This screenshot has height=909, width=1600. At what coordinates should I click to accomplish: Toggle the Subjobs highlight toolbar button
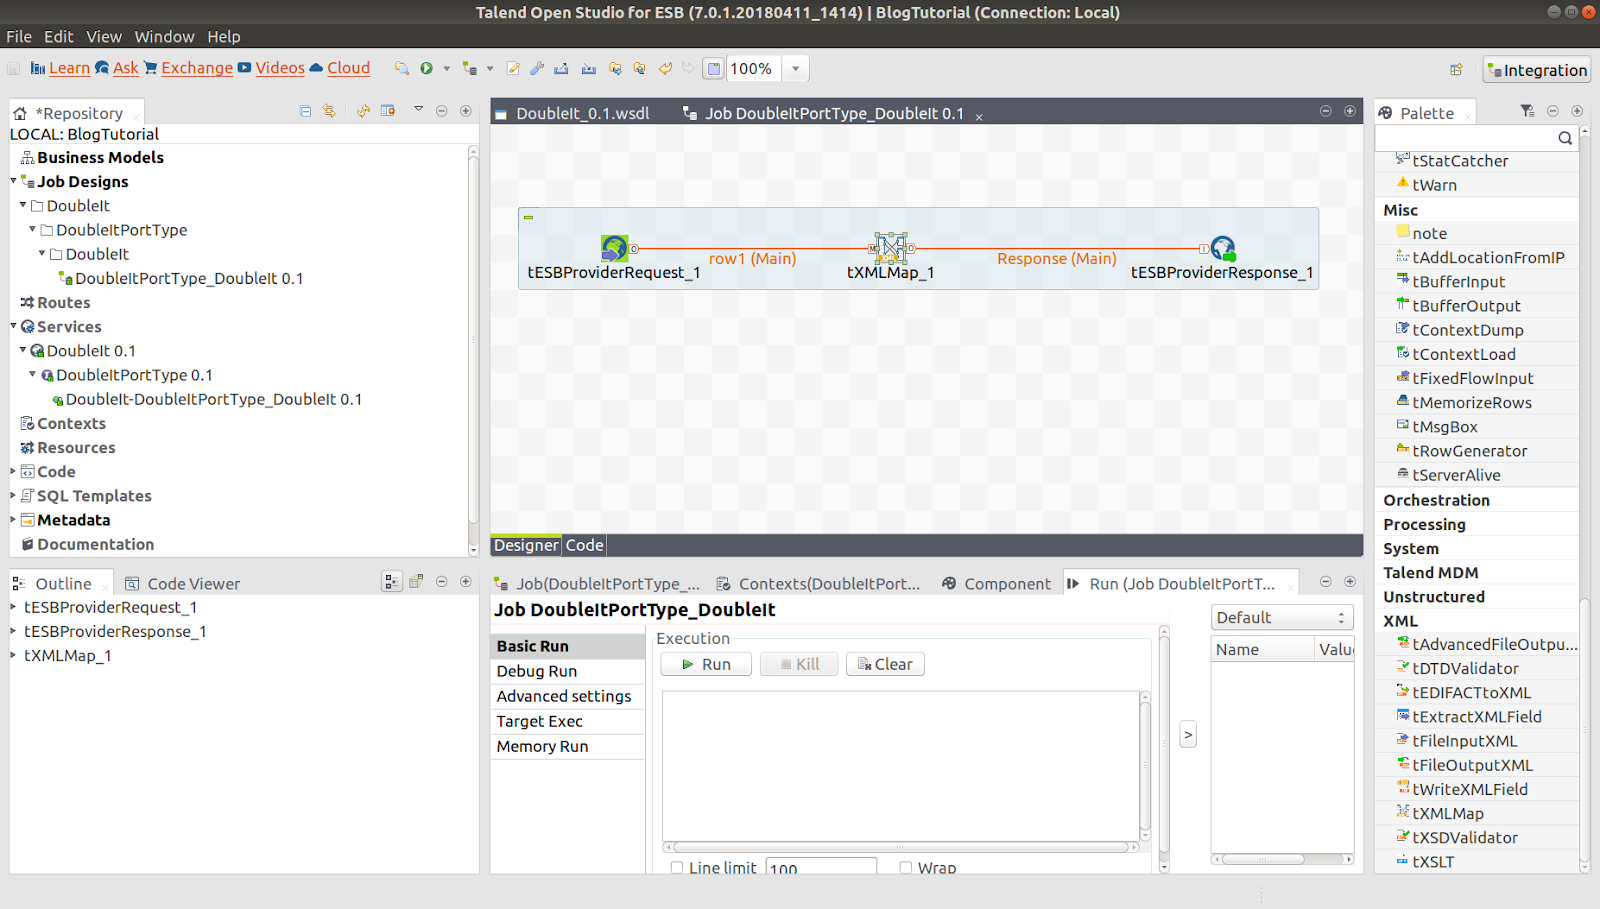tap(713, 68)
